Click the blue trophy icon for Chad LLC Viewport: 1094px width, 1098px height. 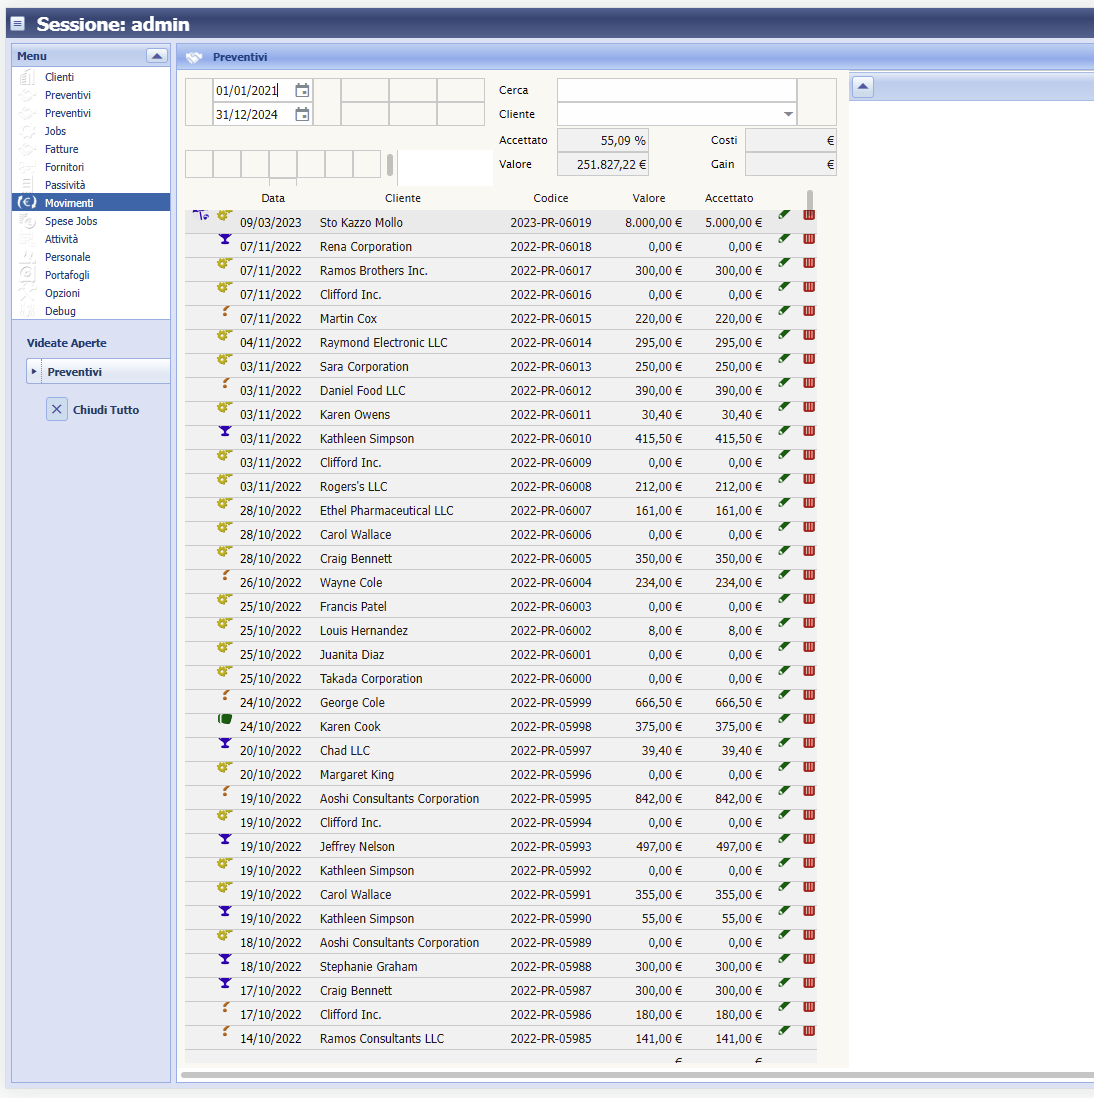225,743
